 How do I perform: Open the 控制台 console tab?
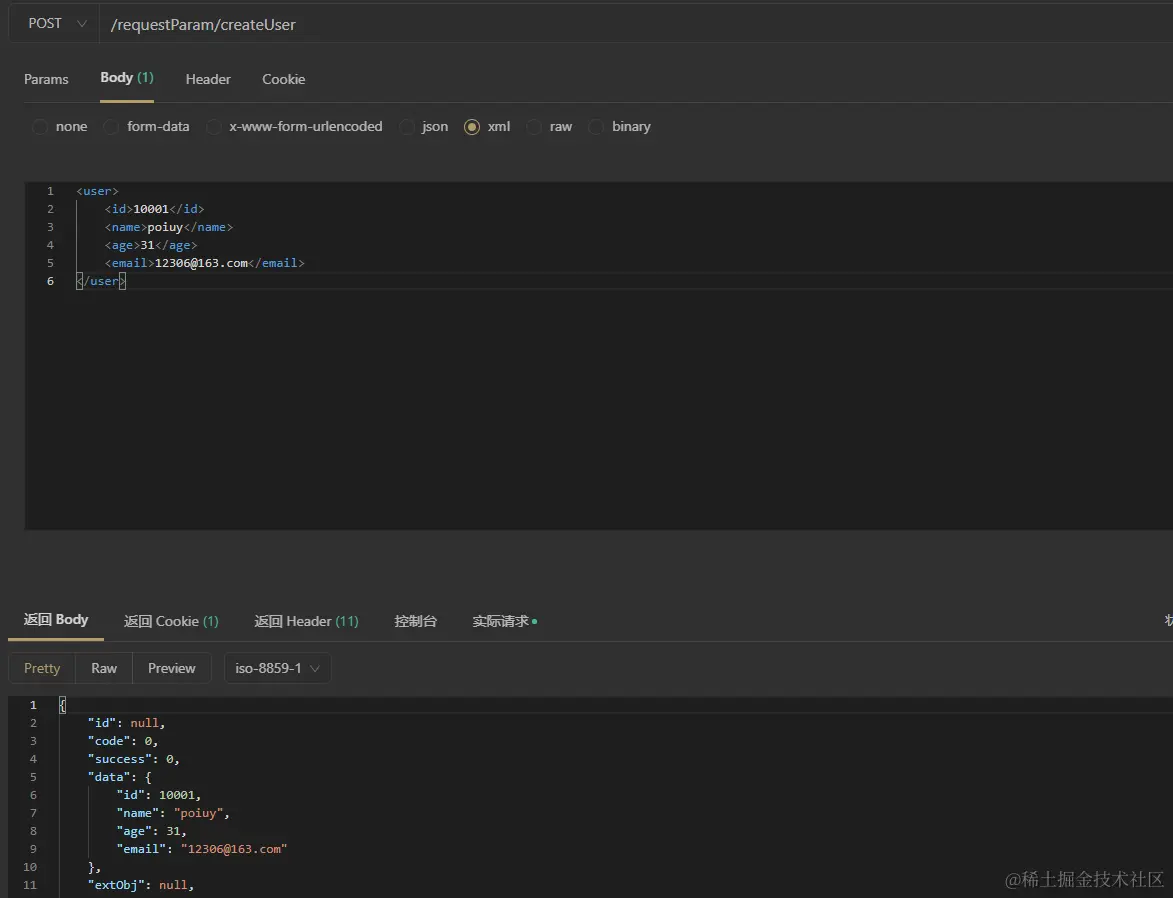pos(415,621)
